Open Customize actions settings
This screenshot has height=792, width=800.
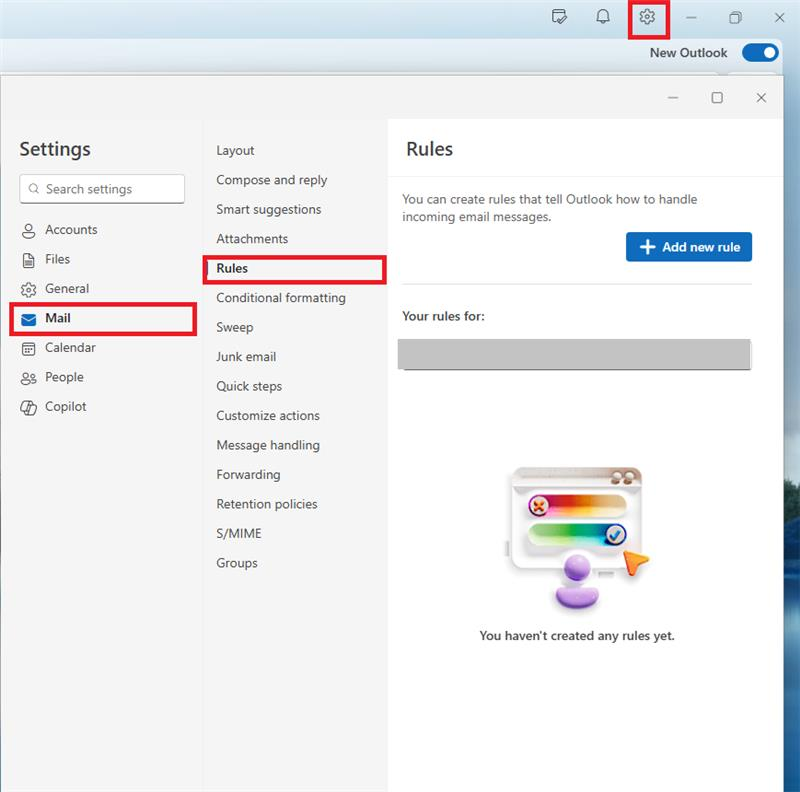pyautogui.click(x=268, y=416)
